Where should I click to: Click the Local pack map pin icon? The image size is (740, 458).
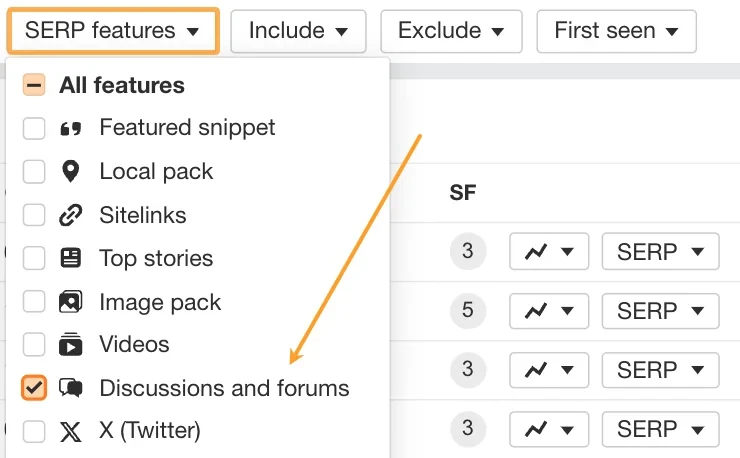[x=71, y=171]
